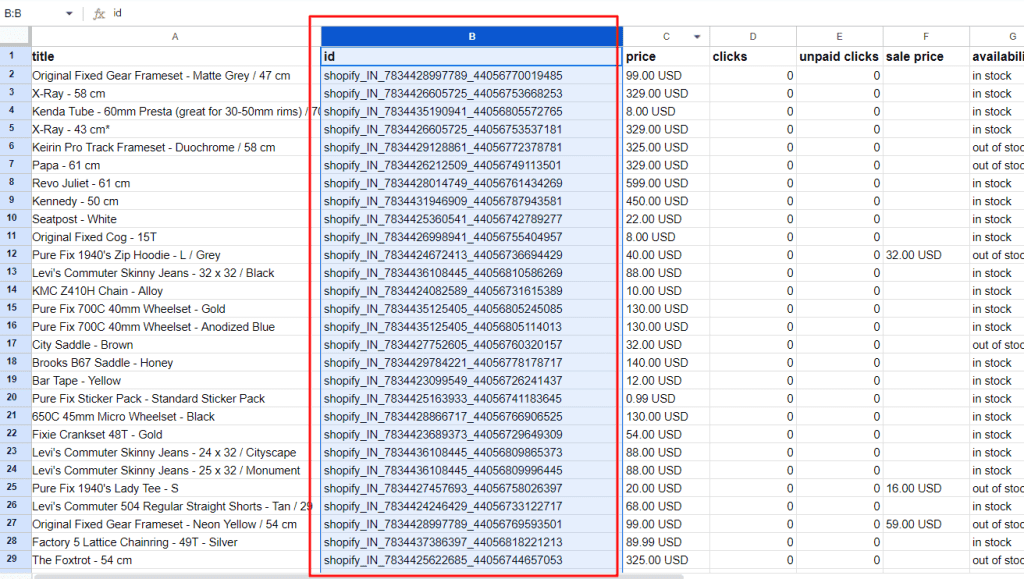Viewport: 1024px width, 579px height.
Task: Select column A by its header
Action: tap(175, 36)
